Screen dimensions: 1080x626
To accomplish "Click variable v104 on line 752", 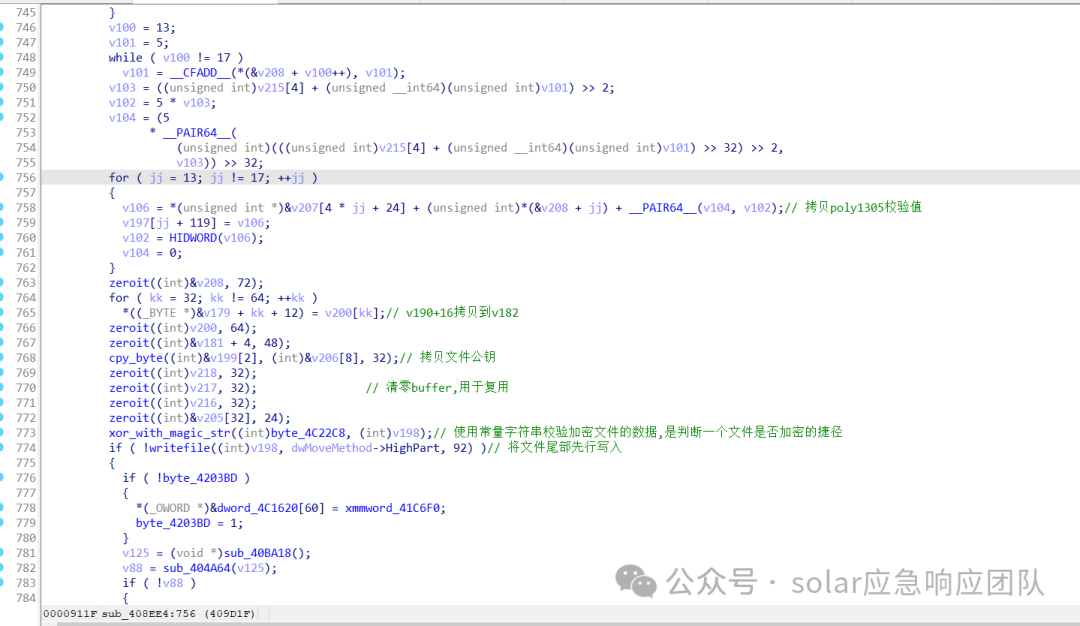I will point(122,118).
